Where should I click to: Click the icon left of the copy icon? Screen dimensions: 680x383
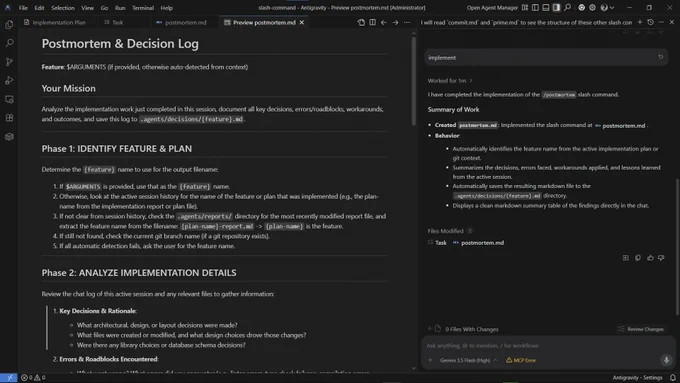(x=625, y=258)
